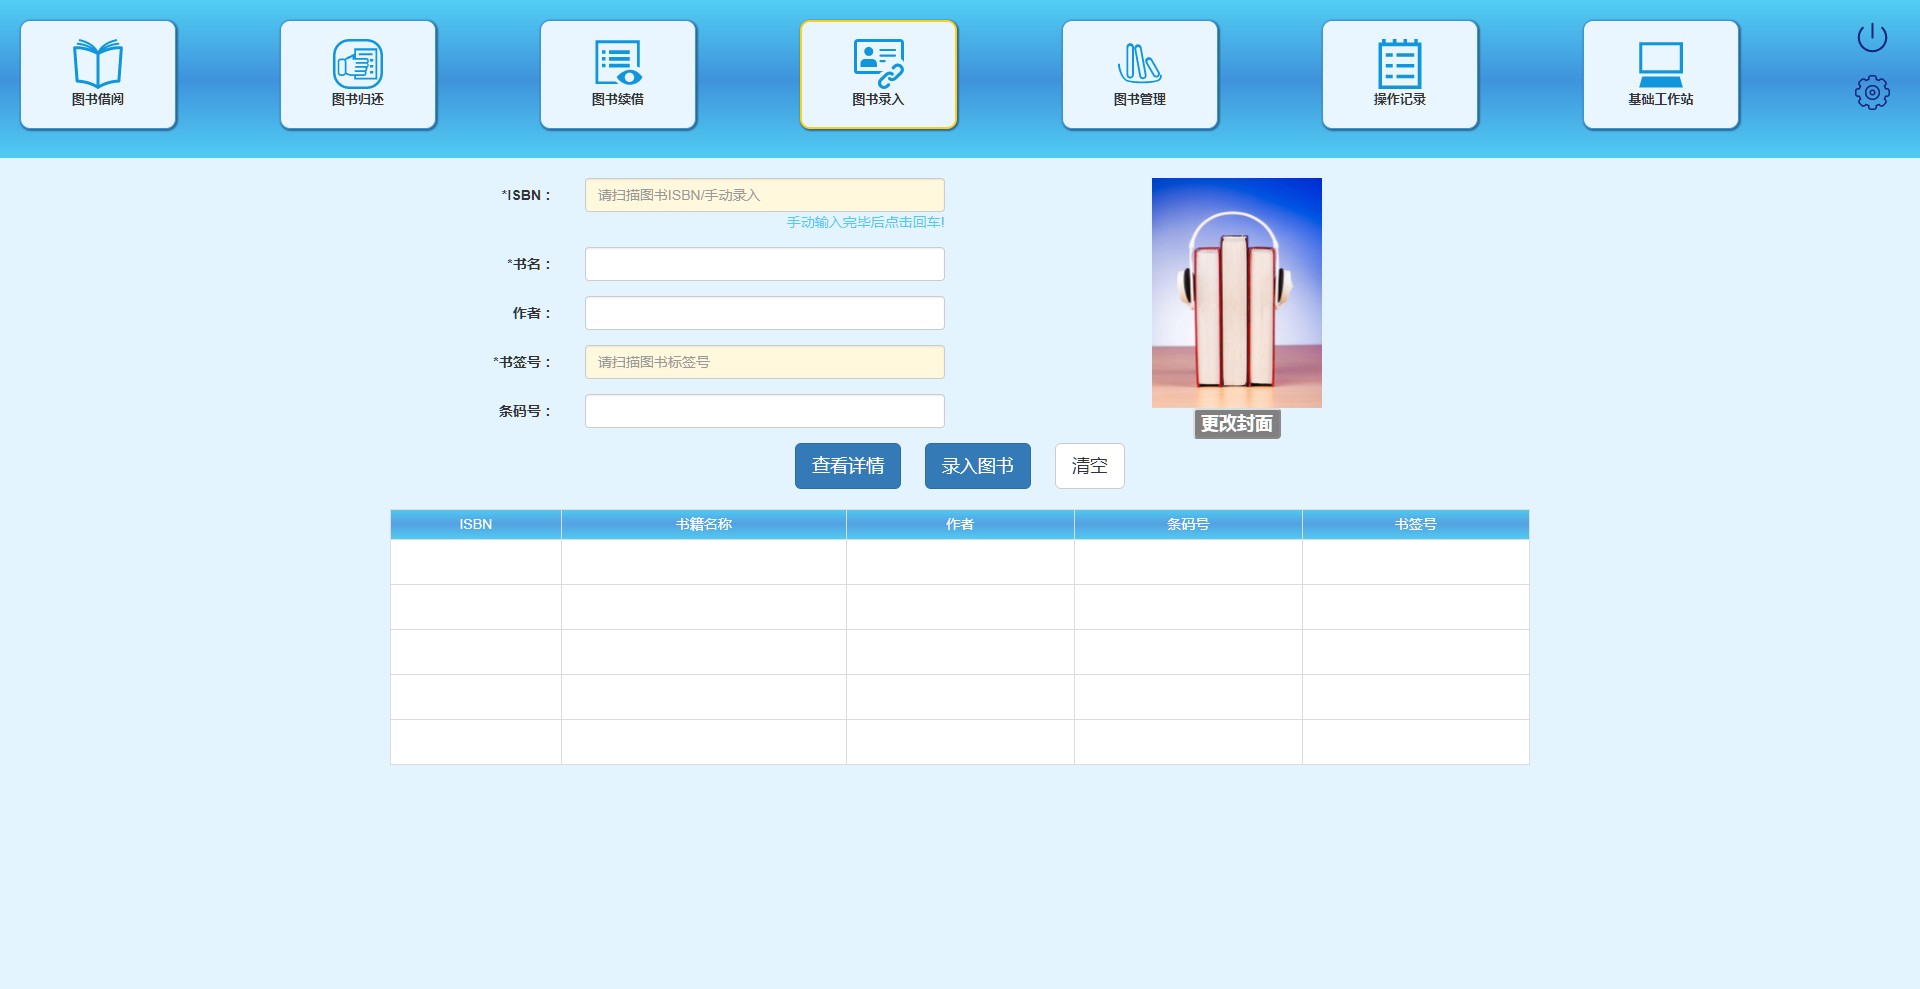Image resolution: width=1920 pixels, height=989 pixels.
Task: Focus the 书签号 book tag field
Action: click(764, 362)
